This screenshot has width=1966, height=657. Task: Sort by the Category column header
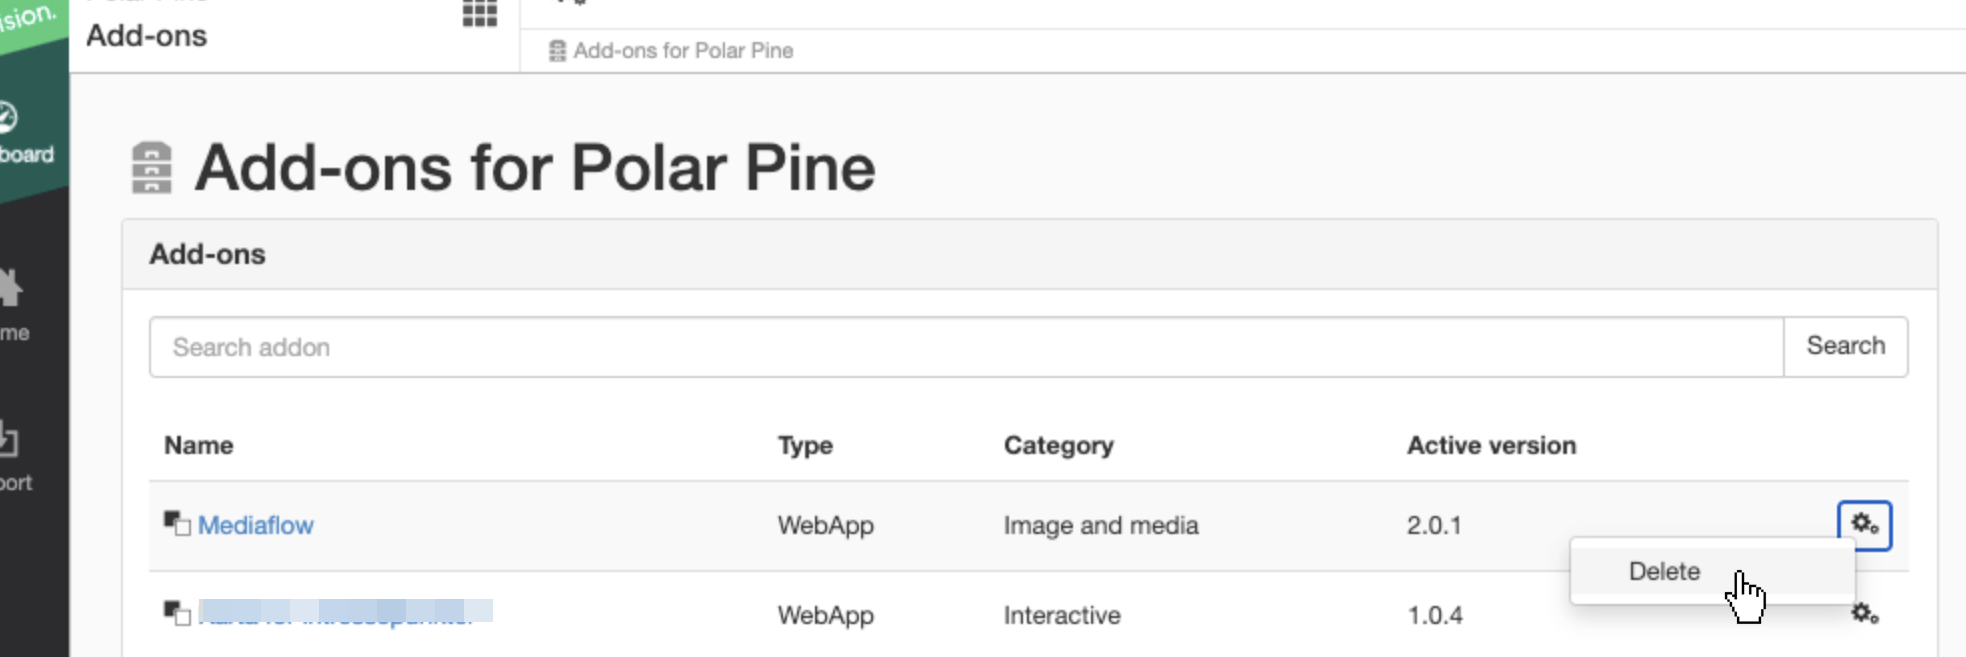pos(1058,445)
